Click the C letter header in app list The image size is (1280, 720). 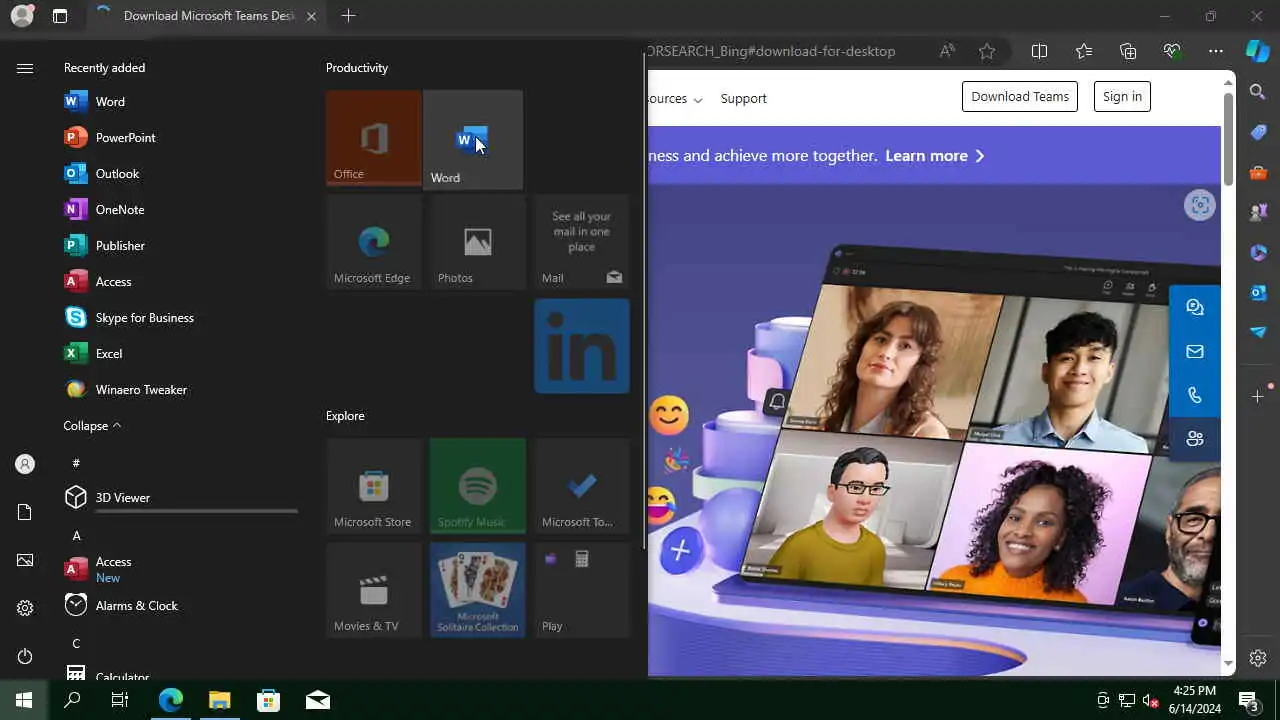tap(76, 643)
